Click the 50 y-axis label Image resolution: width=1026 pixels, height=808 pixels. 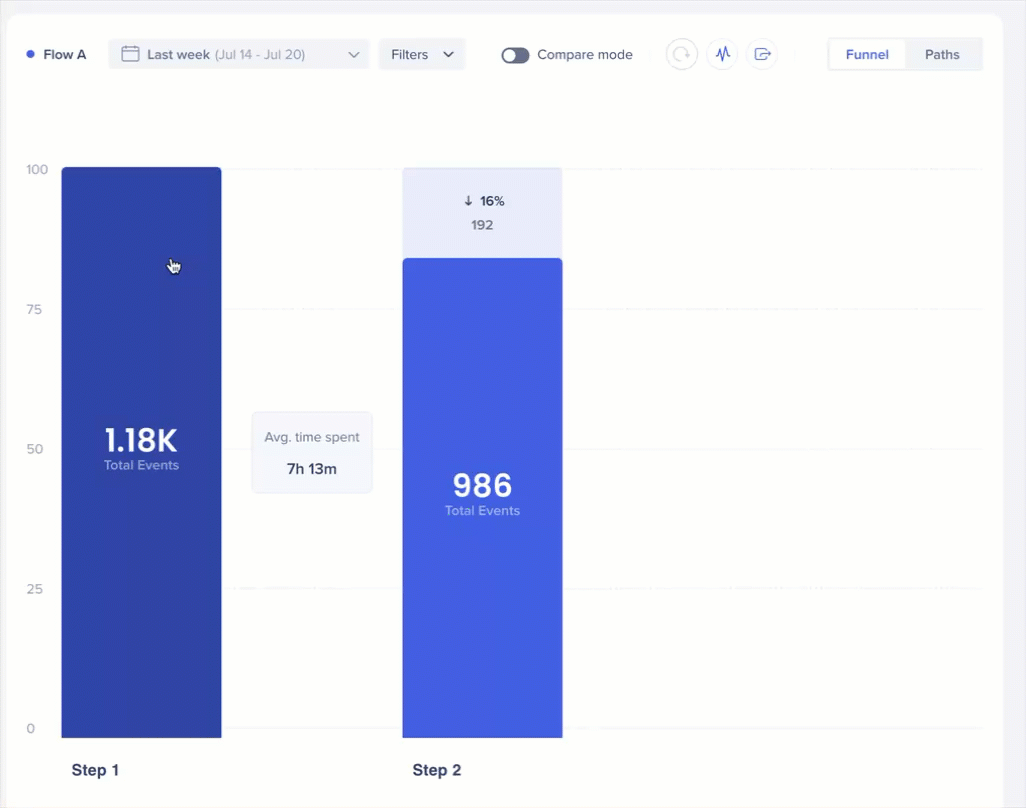[x=35, y=449]
